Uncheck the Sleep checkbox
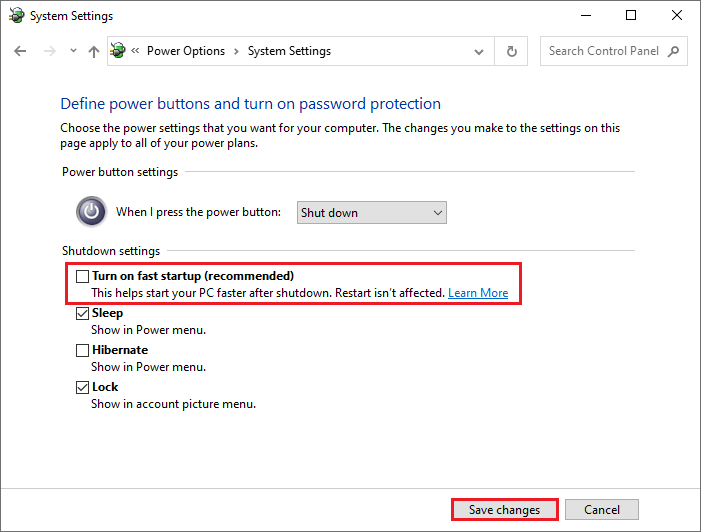 pyautogui.click(x=82, y=313)
